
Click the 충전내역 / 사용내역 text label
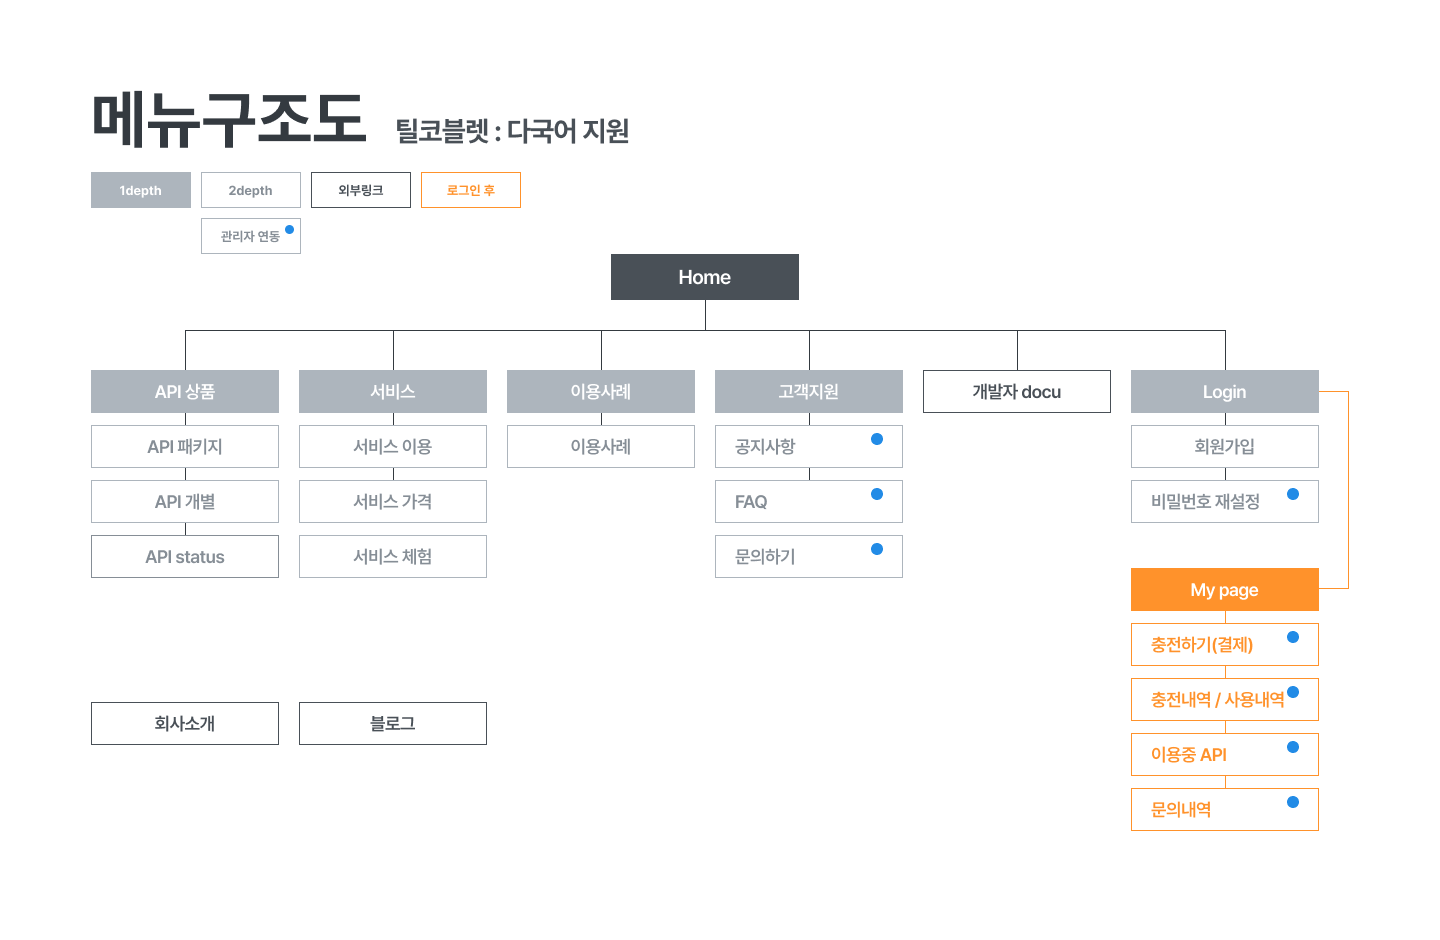(x=1217, y=700)
